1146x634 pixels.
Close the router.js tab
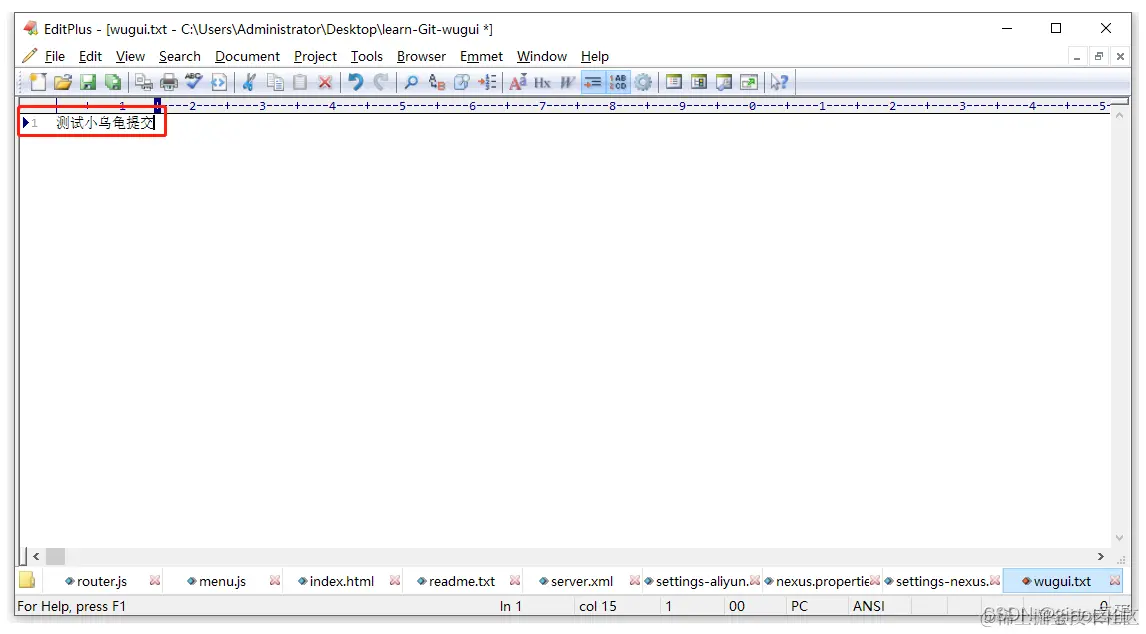point(154,581)
